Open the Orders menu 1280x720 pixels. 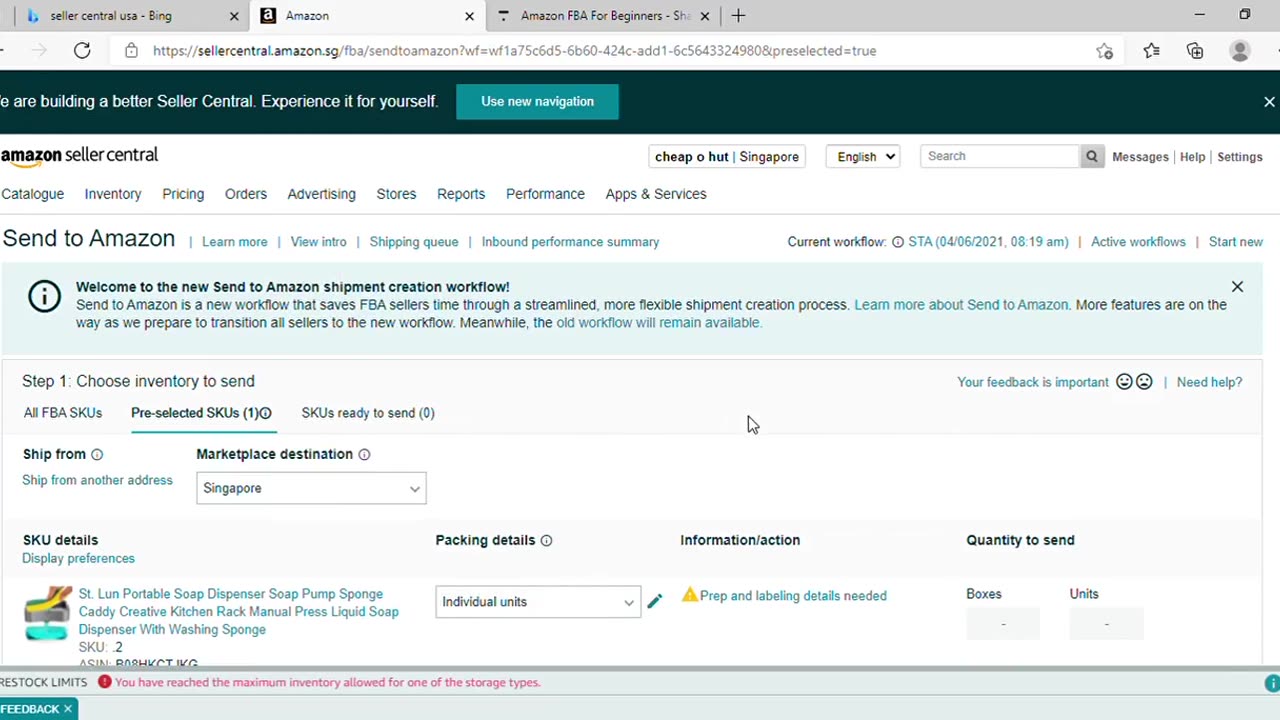[x=246, y=194]
